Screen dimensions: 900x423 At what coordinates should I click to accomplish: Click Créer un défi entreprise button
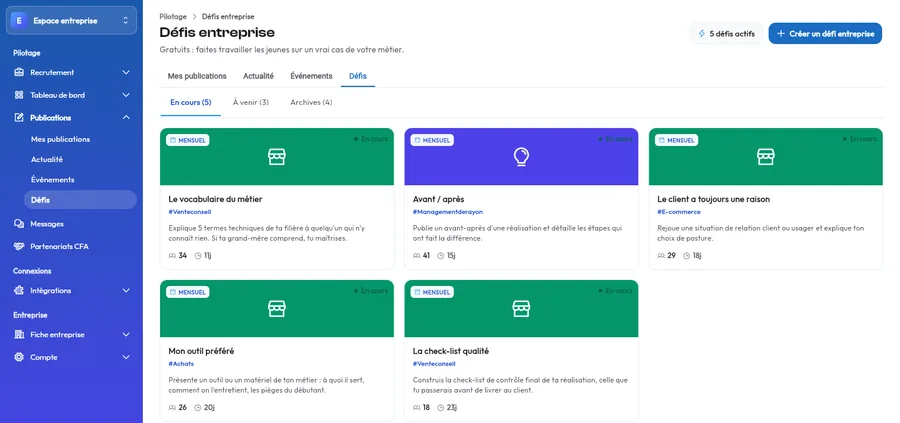pyautogui.click(x=825, y=34)
